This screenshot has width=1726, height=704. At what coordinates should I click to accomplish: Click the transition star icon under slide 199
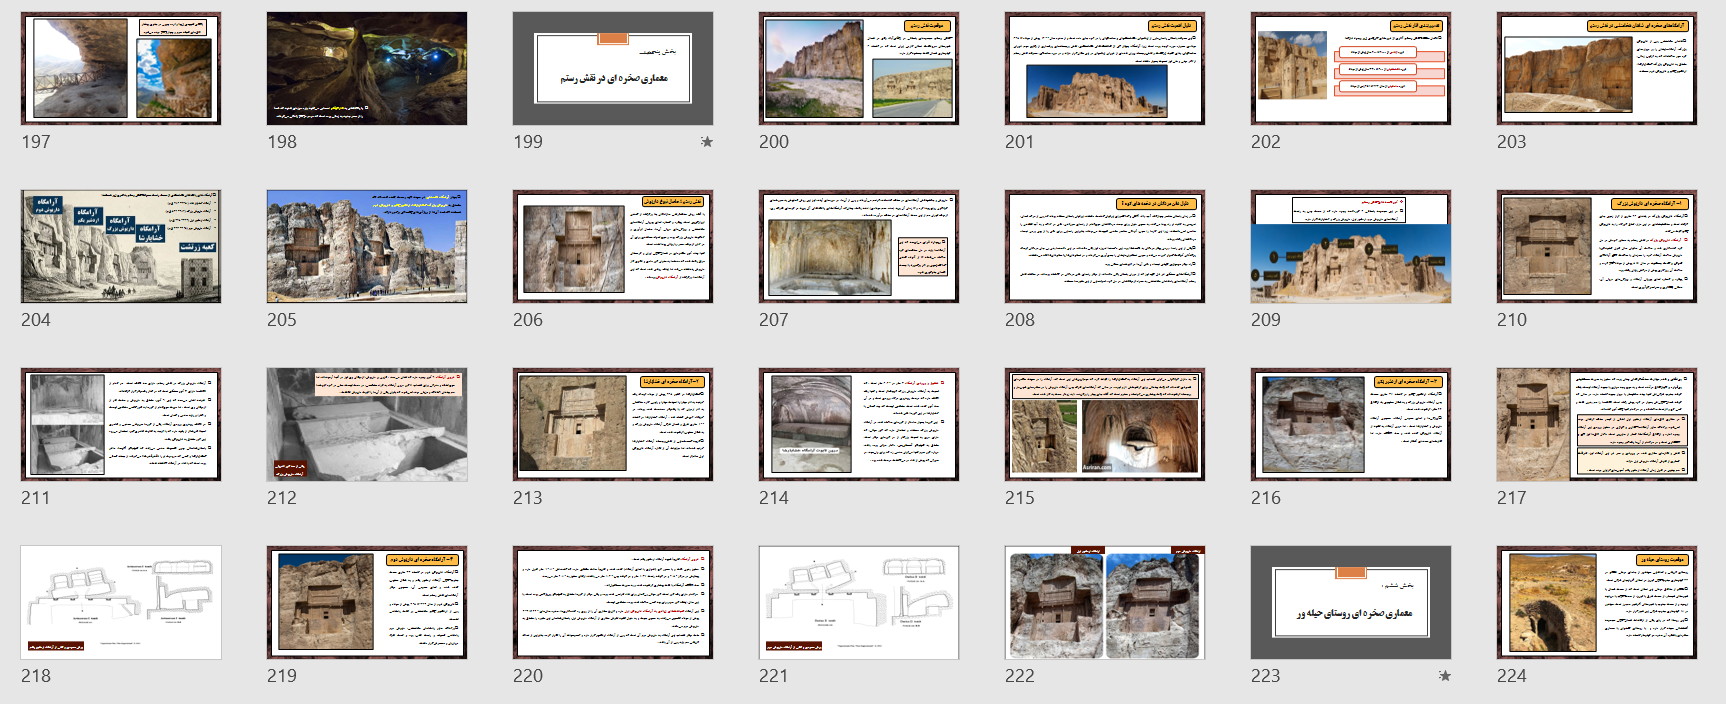click(707, 142)
